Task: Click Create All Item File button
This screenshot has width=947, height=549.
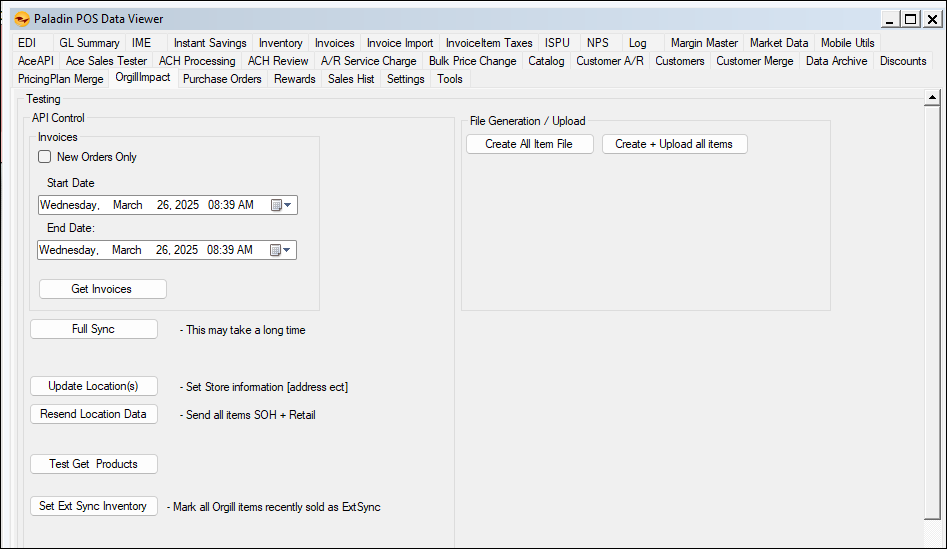Action: point(530,144)
